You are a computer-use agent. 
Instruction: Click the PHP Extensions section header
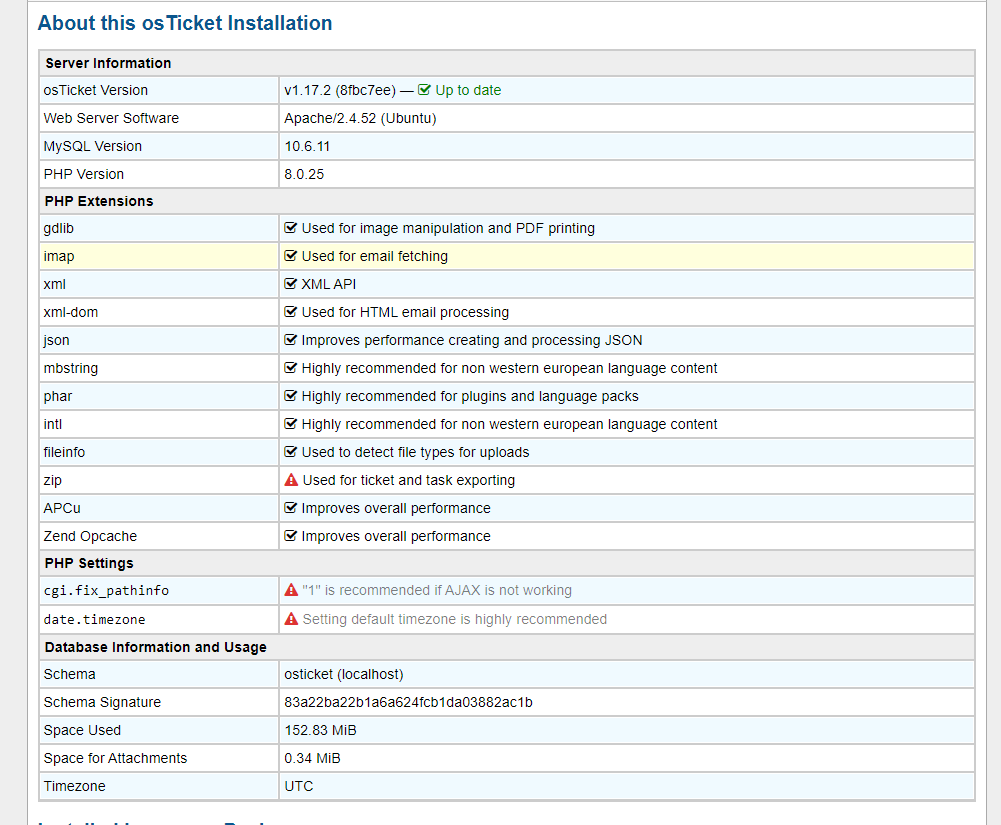[x=99, y=201]
